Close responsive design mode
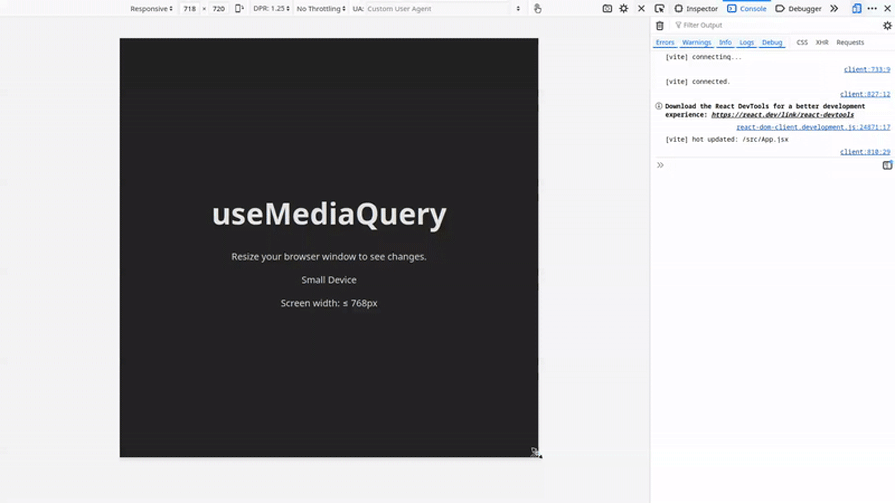 pos(642,9)
